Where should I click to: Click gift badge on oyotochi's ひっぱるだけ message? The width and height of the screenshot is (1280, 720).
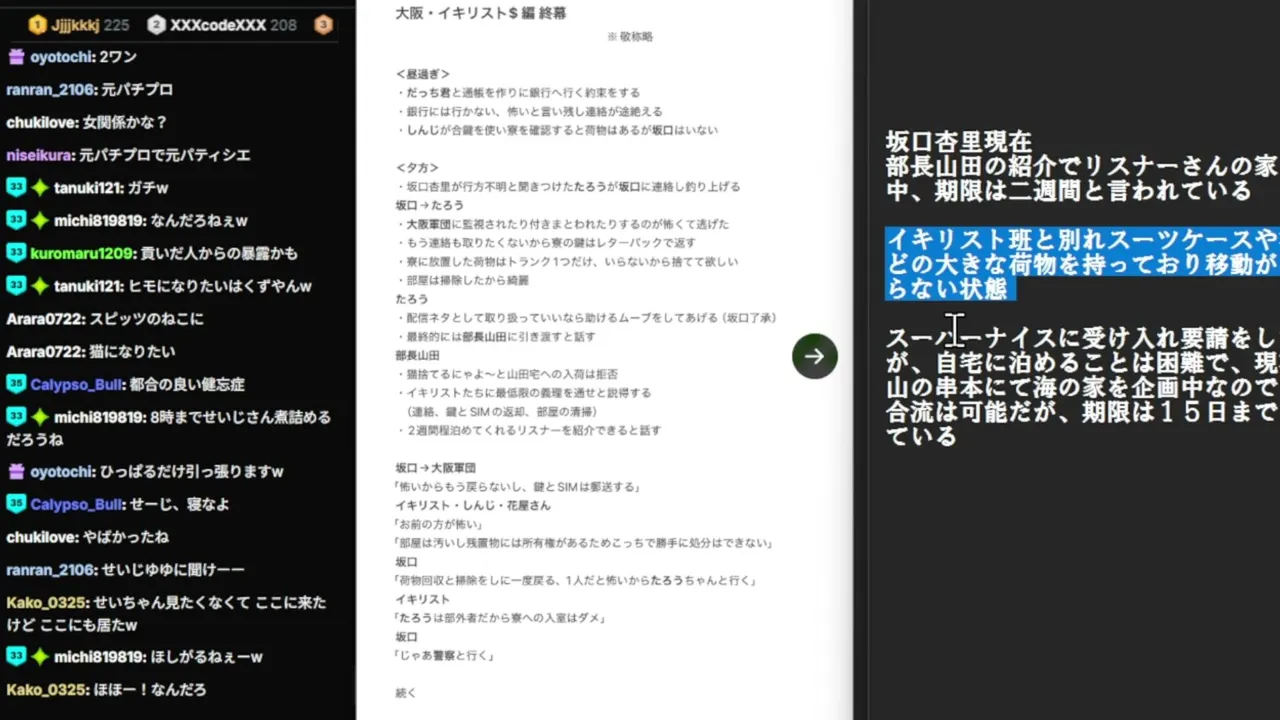(16, 471)
